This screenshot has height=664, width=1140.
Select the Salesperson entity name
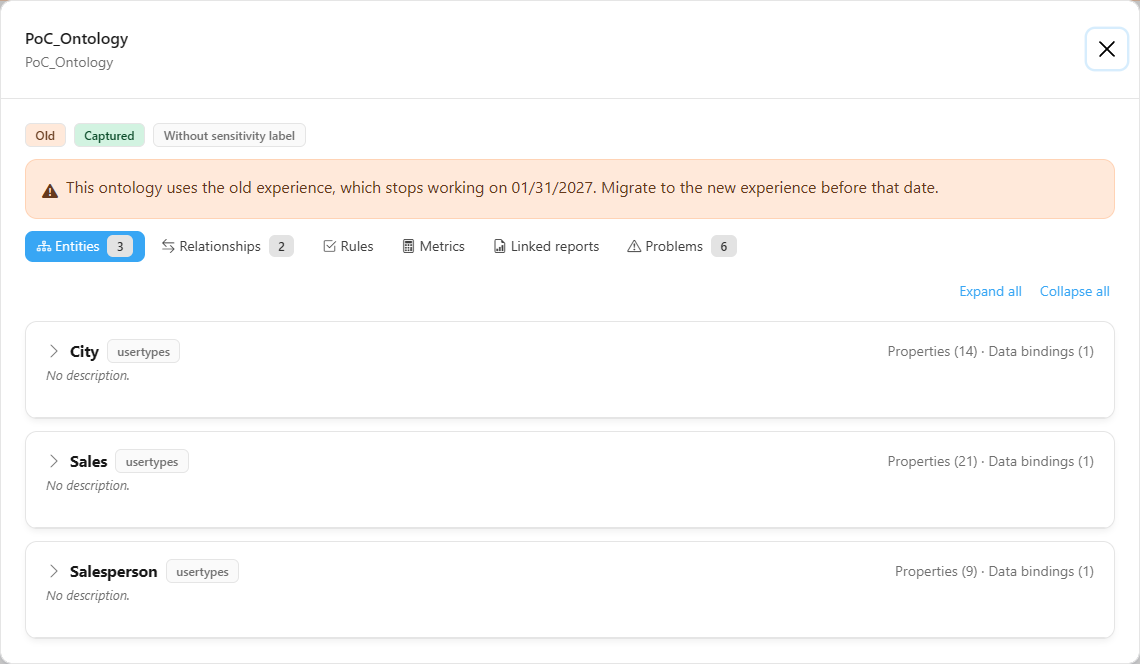click(x=113, y=572)
